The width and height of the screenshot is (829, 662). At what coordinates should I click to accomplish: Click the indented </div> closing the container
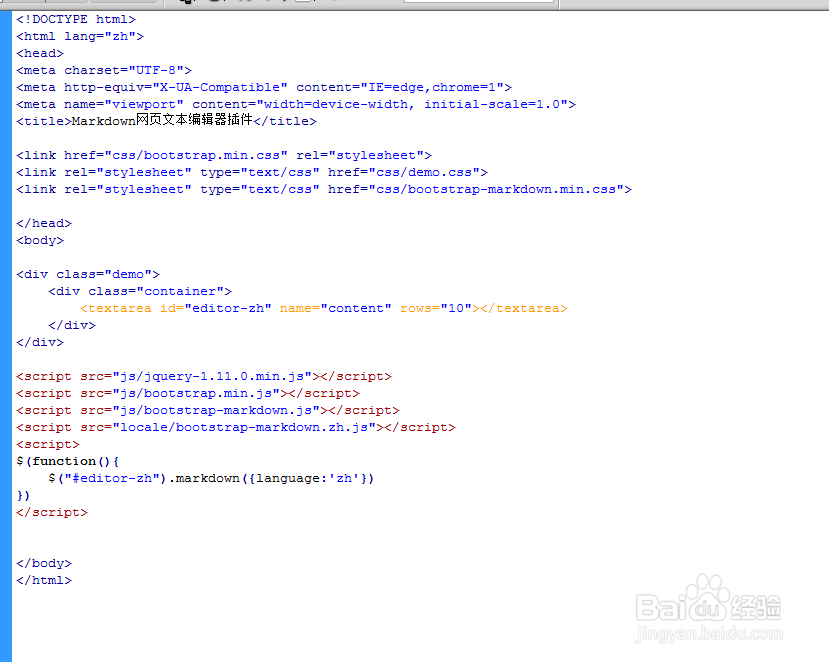coord(72,325)
